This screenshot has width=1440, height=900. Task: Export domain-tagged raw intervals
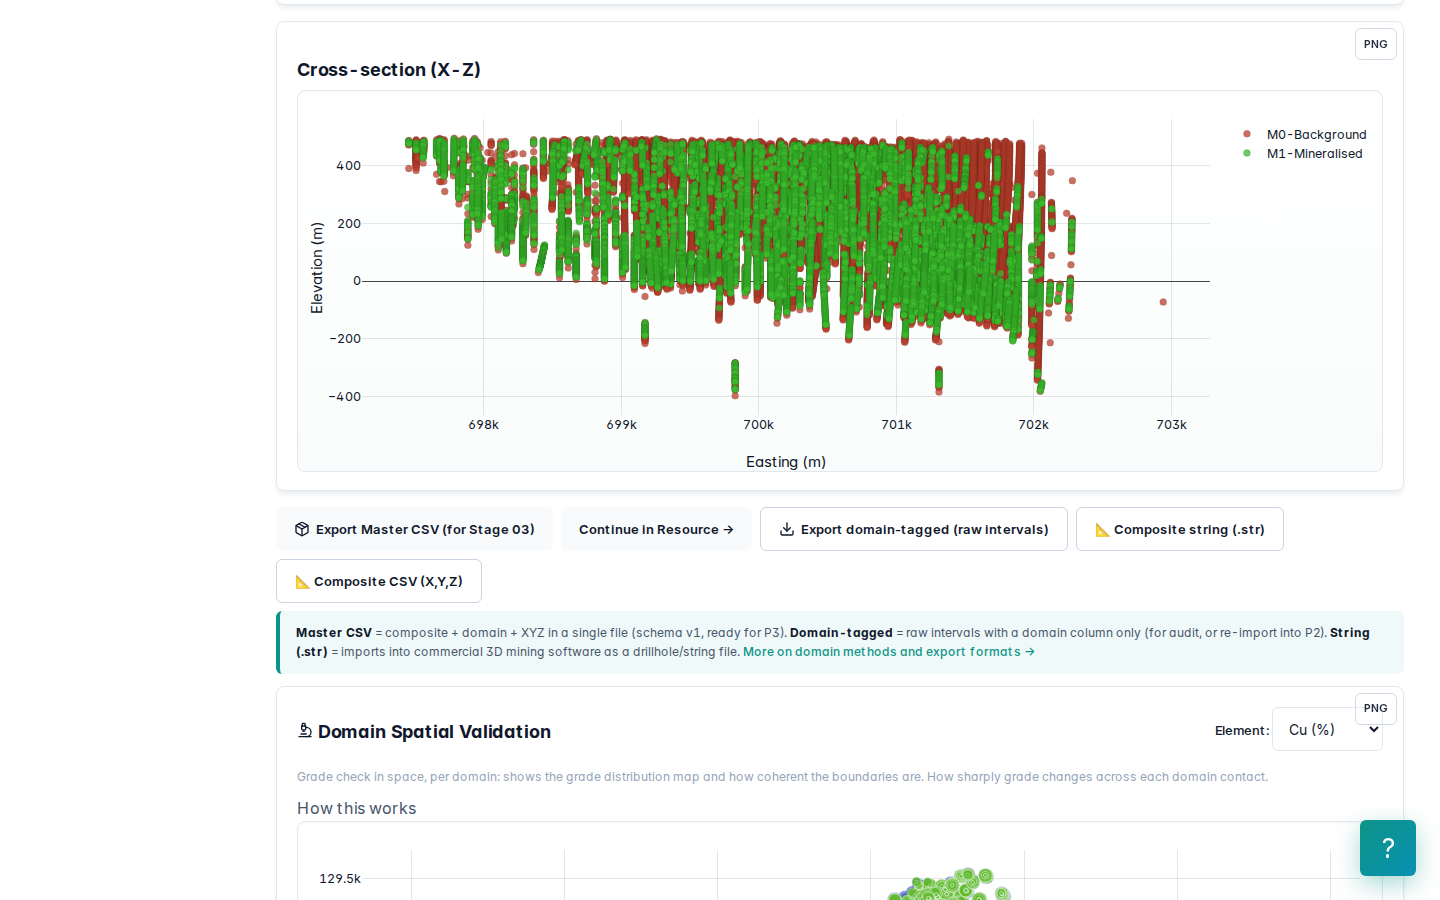[914, 529]
